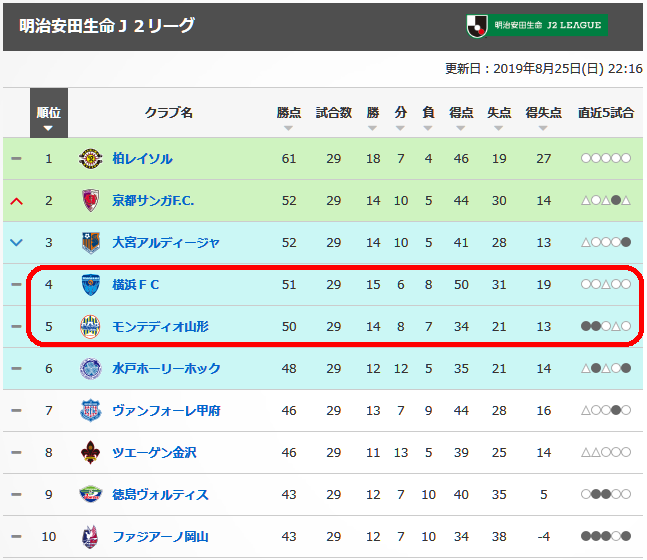Click the Omiya Ardija club crest

(90, 243)
